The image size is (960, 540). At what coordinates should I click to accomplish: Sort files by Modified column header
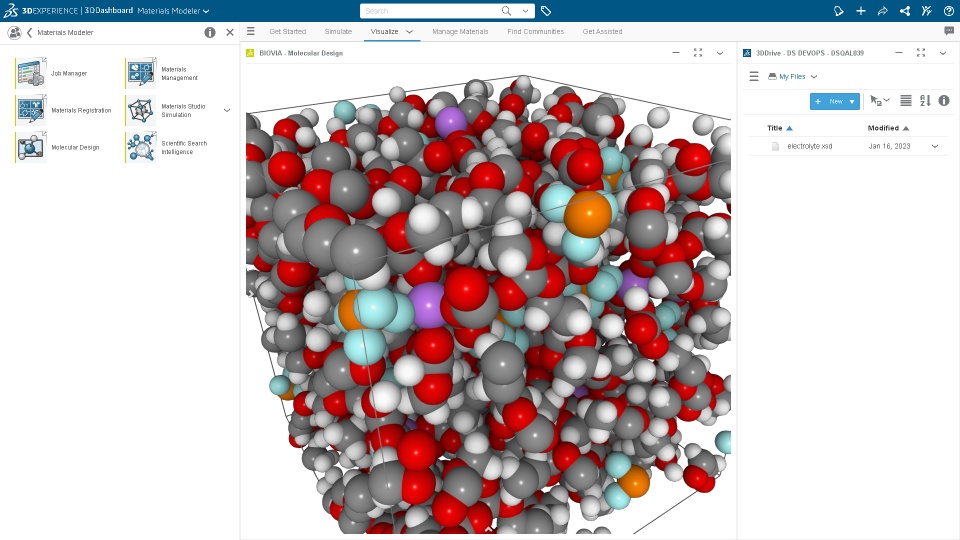(x=883, y=128)
